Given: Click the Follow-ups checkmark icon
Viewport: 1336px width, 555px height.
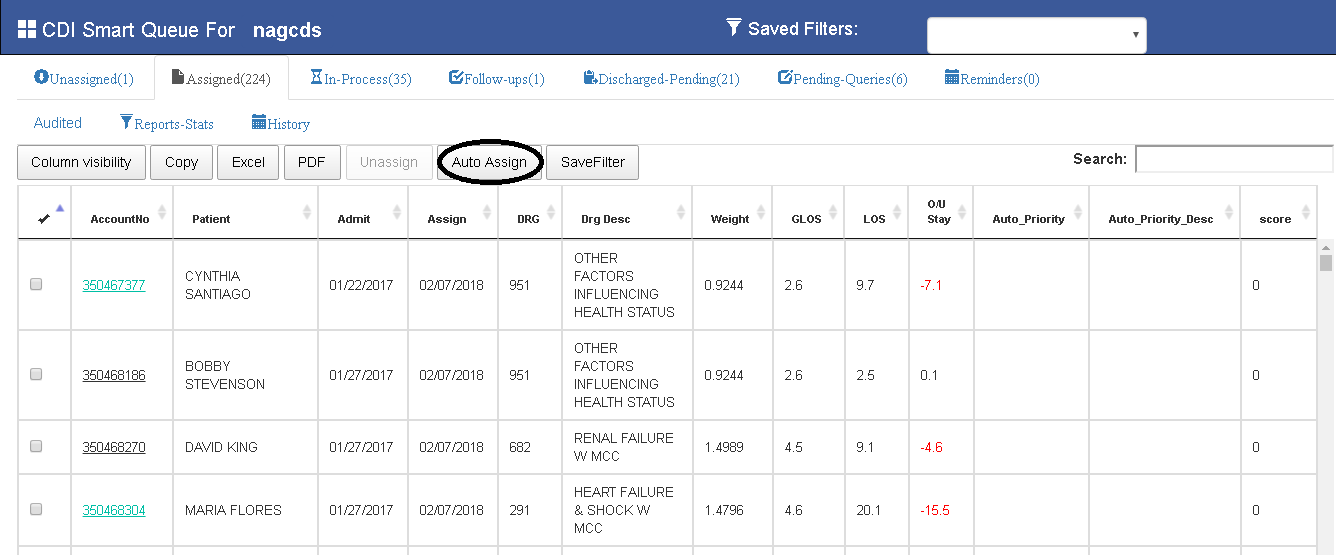Looking at the screenshot, I should click(456, 77).
